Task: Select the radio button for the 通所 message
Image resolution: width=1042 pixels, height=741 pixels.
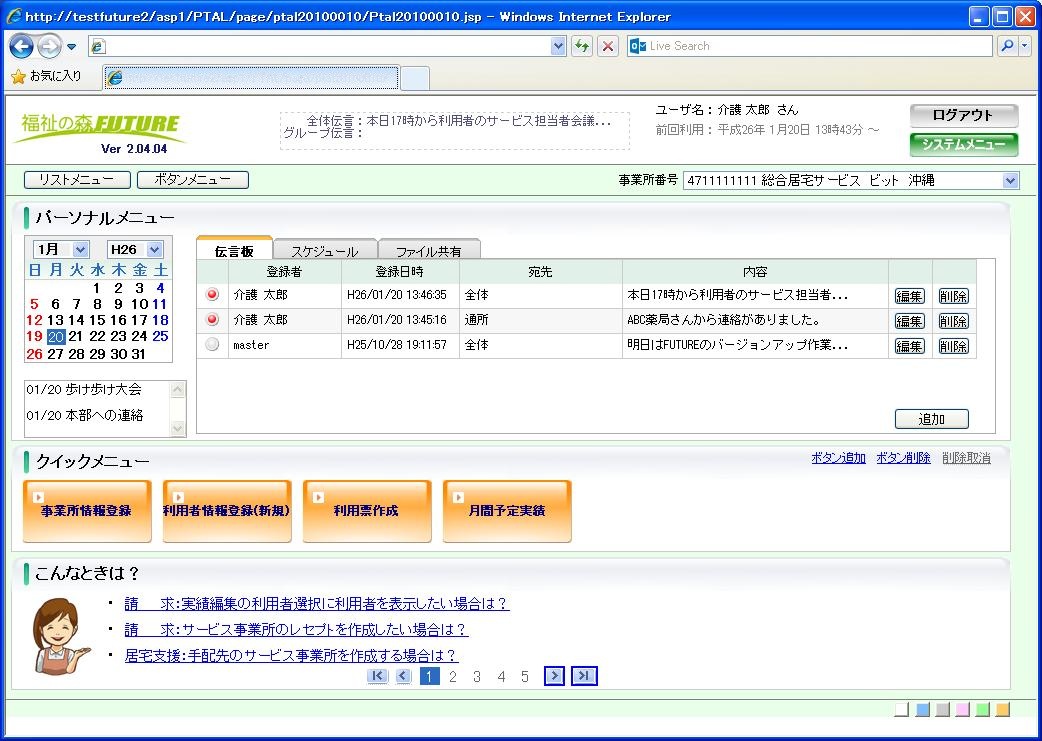Action: pyautogui.click(x=212, y=320)
